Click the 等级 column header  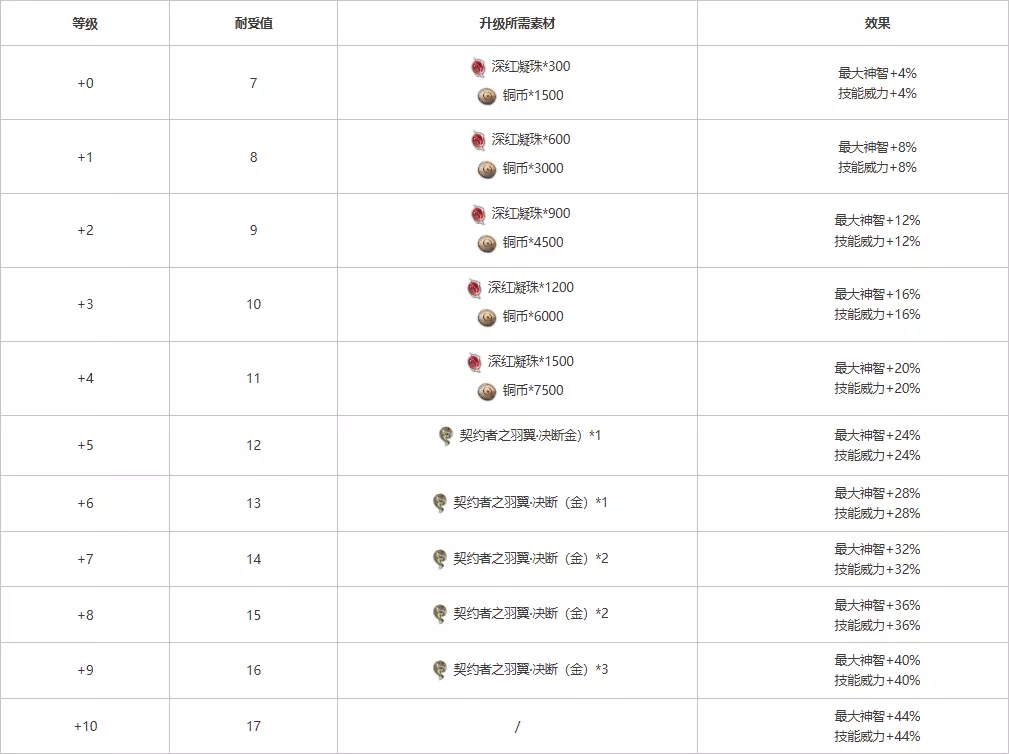point(85,23)
